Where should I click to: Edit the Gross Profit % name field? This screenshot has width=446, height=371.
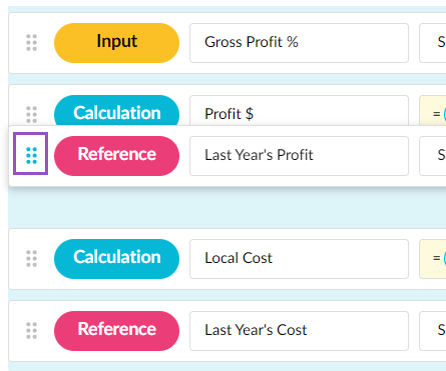pyautogui.click(x=299, y=43)
